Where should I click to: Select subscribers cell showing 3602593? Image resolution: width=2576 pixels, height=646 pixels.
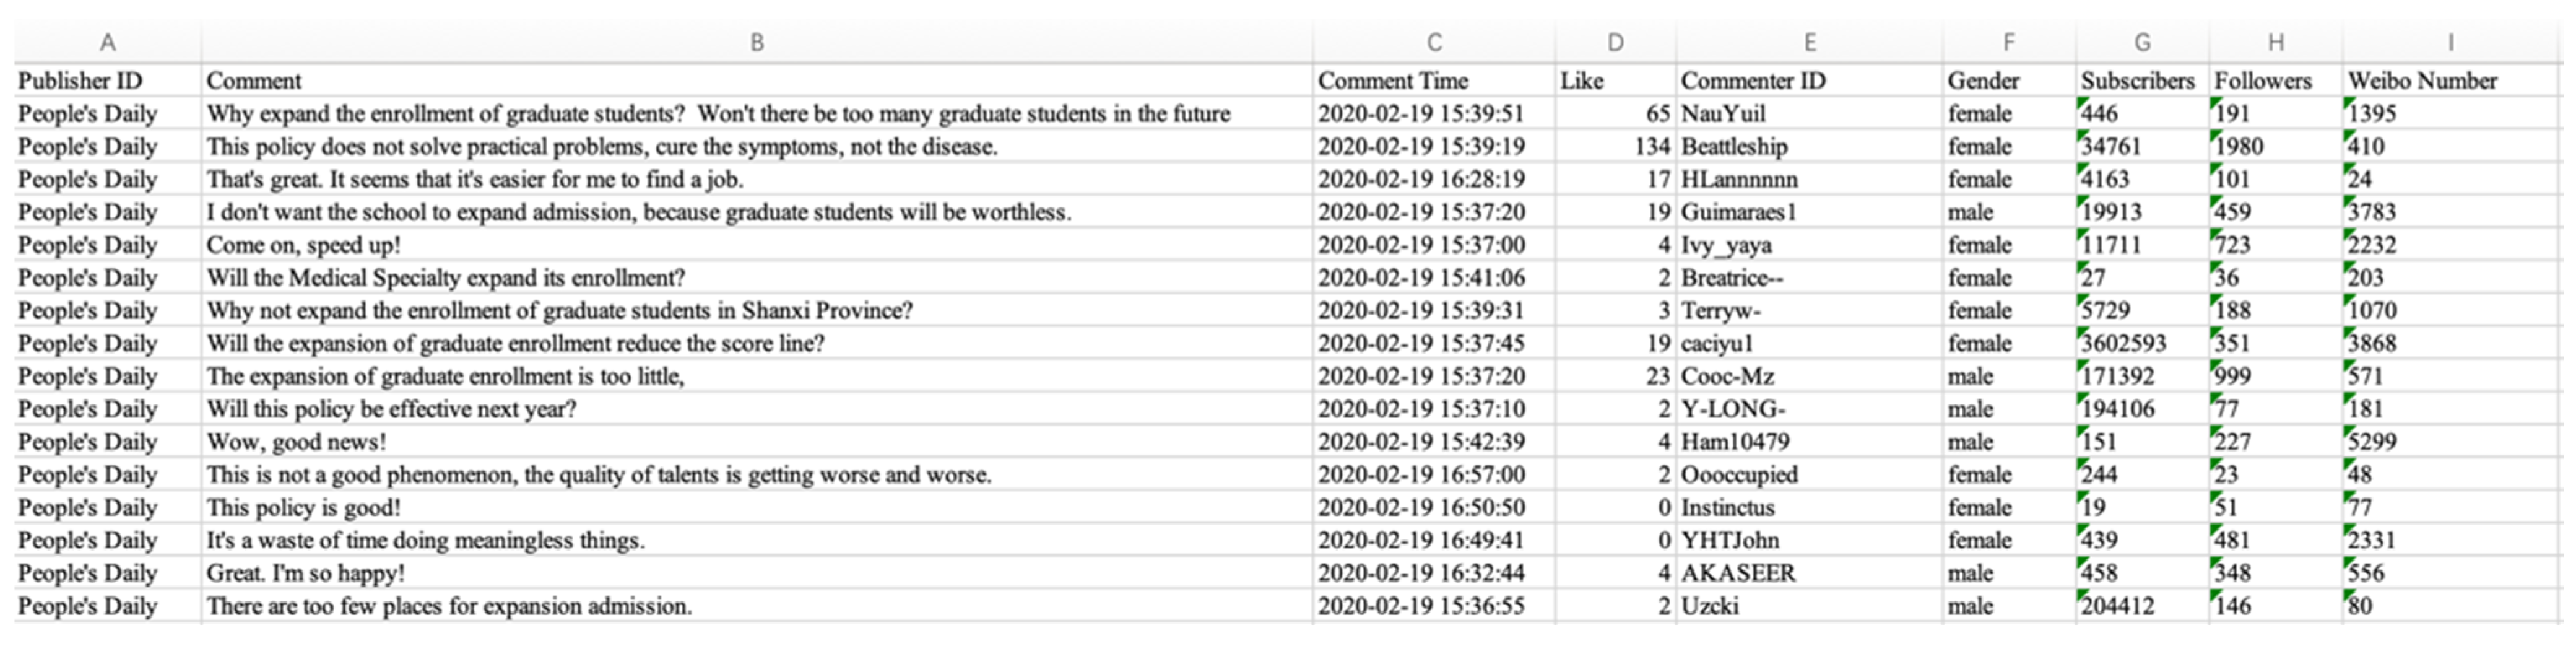[2124, 344]
